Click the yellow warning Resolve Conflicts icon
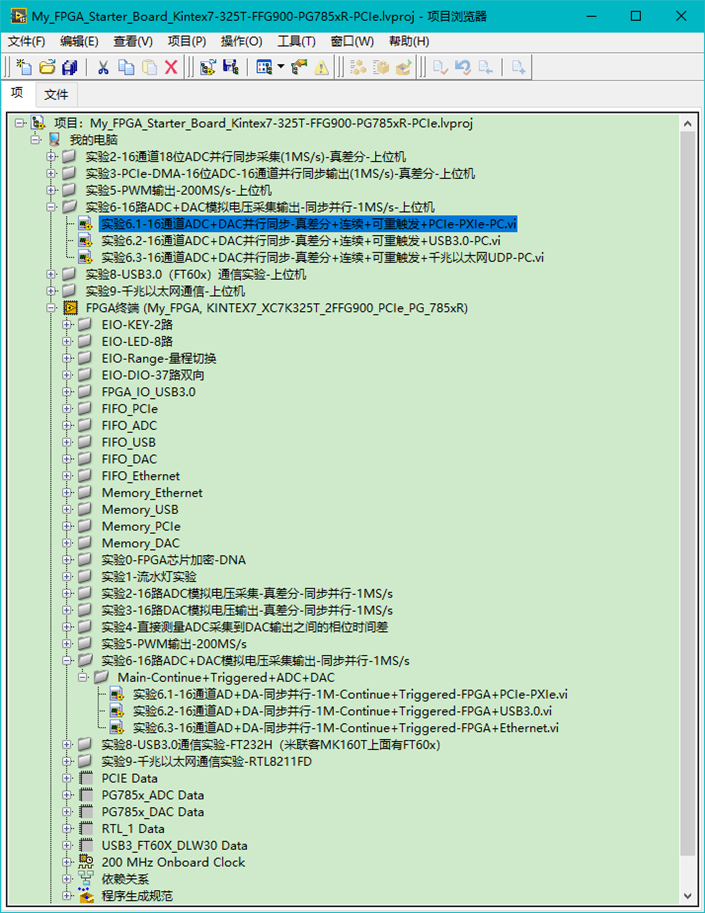705x913 pixels. click(321, 67)
